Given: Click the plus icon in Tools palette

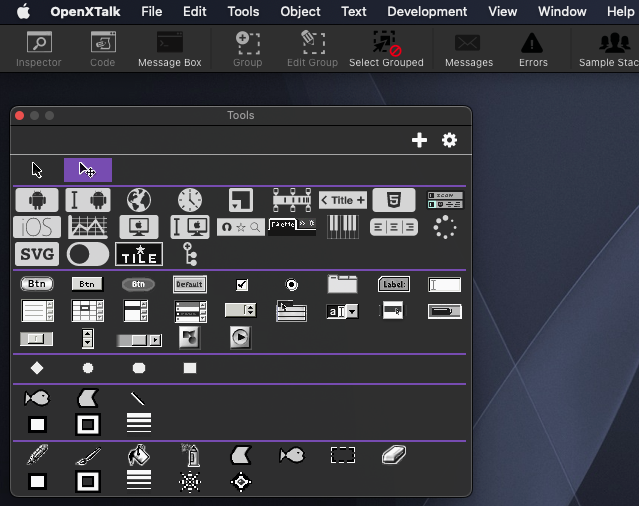Looking at the screenshot, I should tap(419, 140).
